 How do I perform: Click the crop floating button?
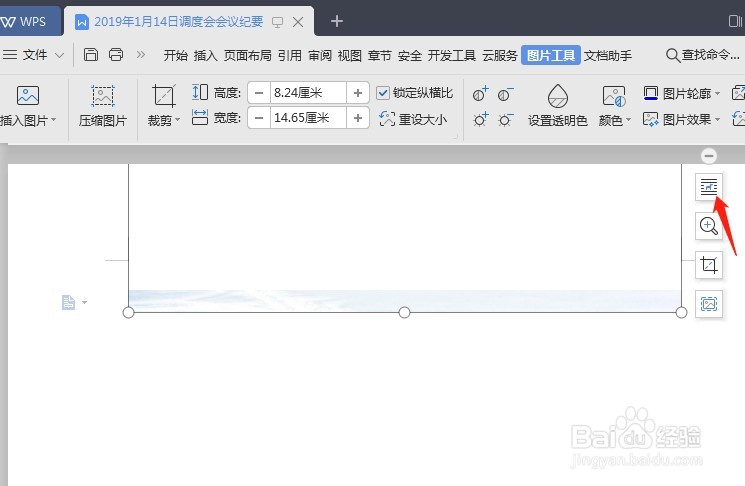tap(709, 265)
